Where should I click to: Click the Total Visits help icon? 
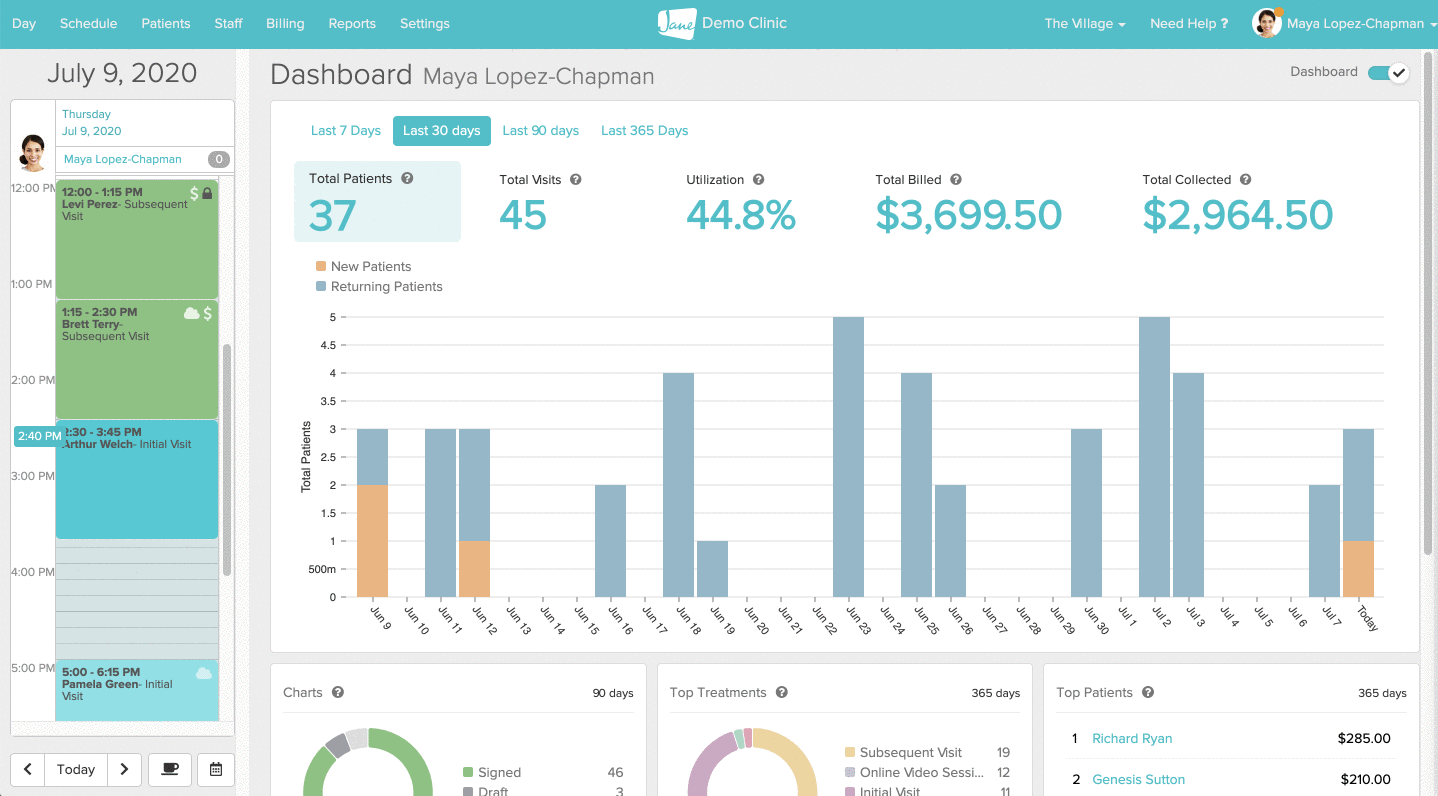[575, 180]
